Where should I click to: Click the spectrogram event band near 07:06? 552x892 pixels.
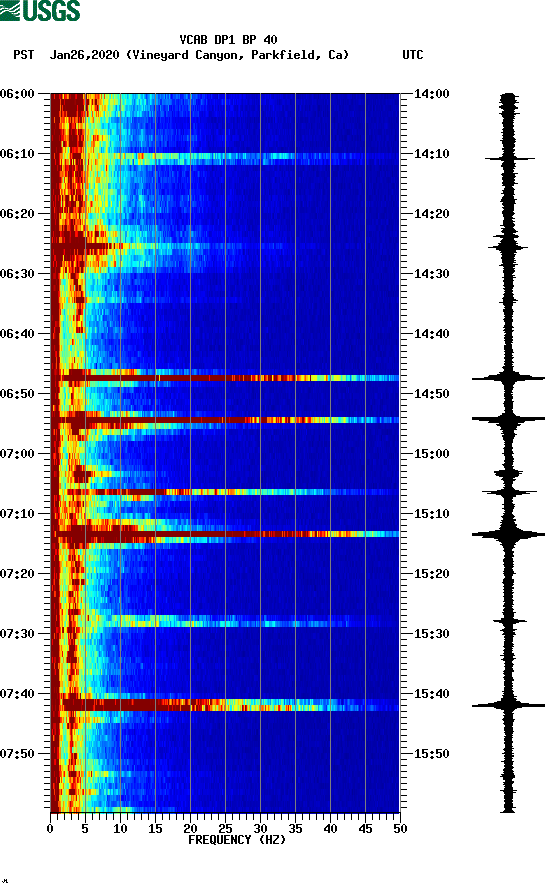click(225, 492)
